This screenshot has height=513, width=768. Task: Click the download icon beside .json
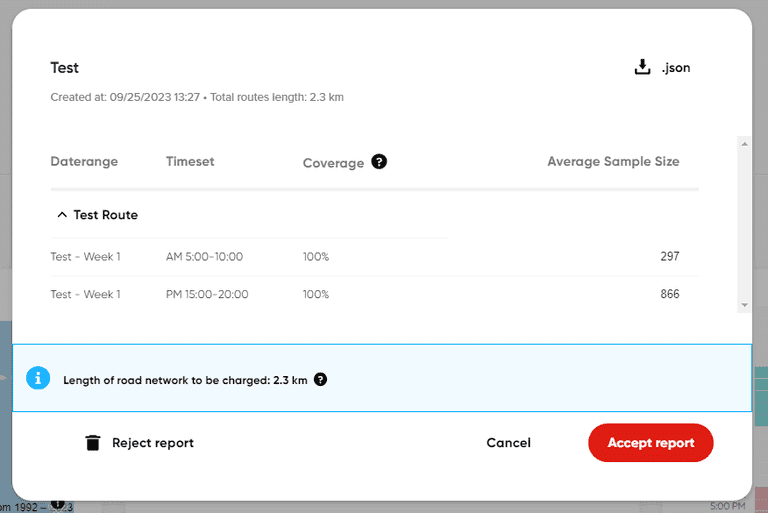[x=642, y=68]
